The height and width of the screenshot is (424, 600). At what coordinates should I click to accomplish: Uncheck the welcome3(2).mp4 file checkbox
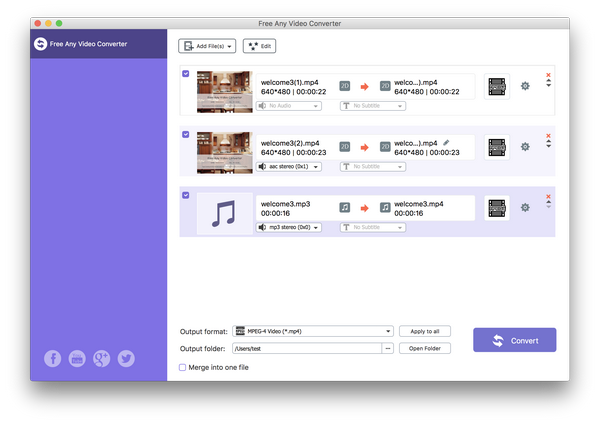tap(186, 134)
